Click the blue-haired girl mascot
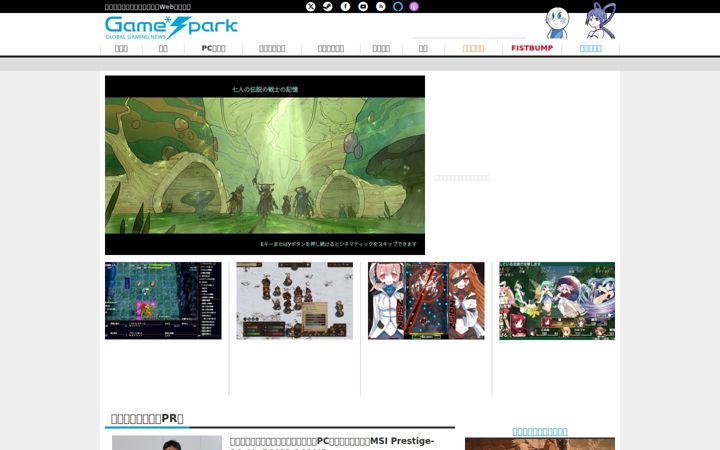This screenshot has height=450, width=720. pos(600,21)
